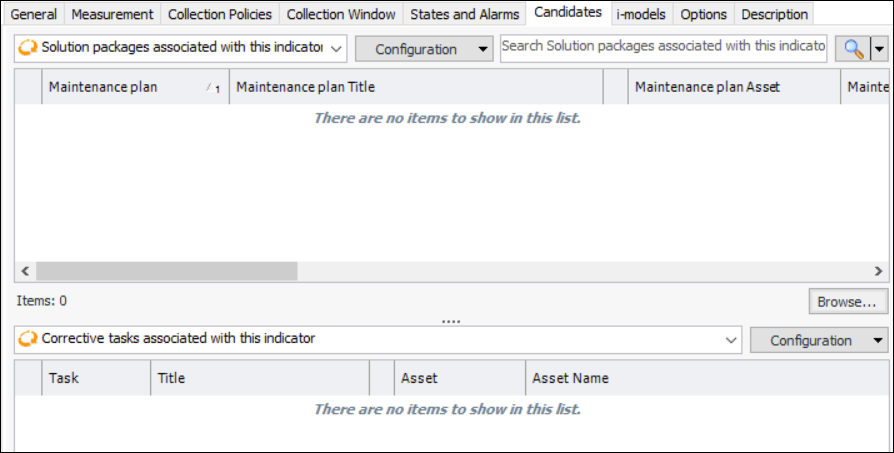Open the upper Configuration dropdown button
This screenshot has height=453, width=894.
pyautogui.click(x=424, y=49)
